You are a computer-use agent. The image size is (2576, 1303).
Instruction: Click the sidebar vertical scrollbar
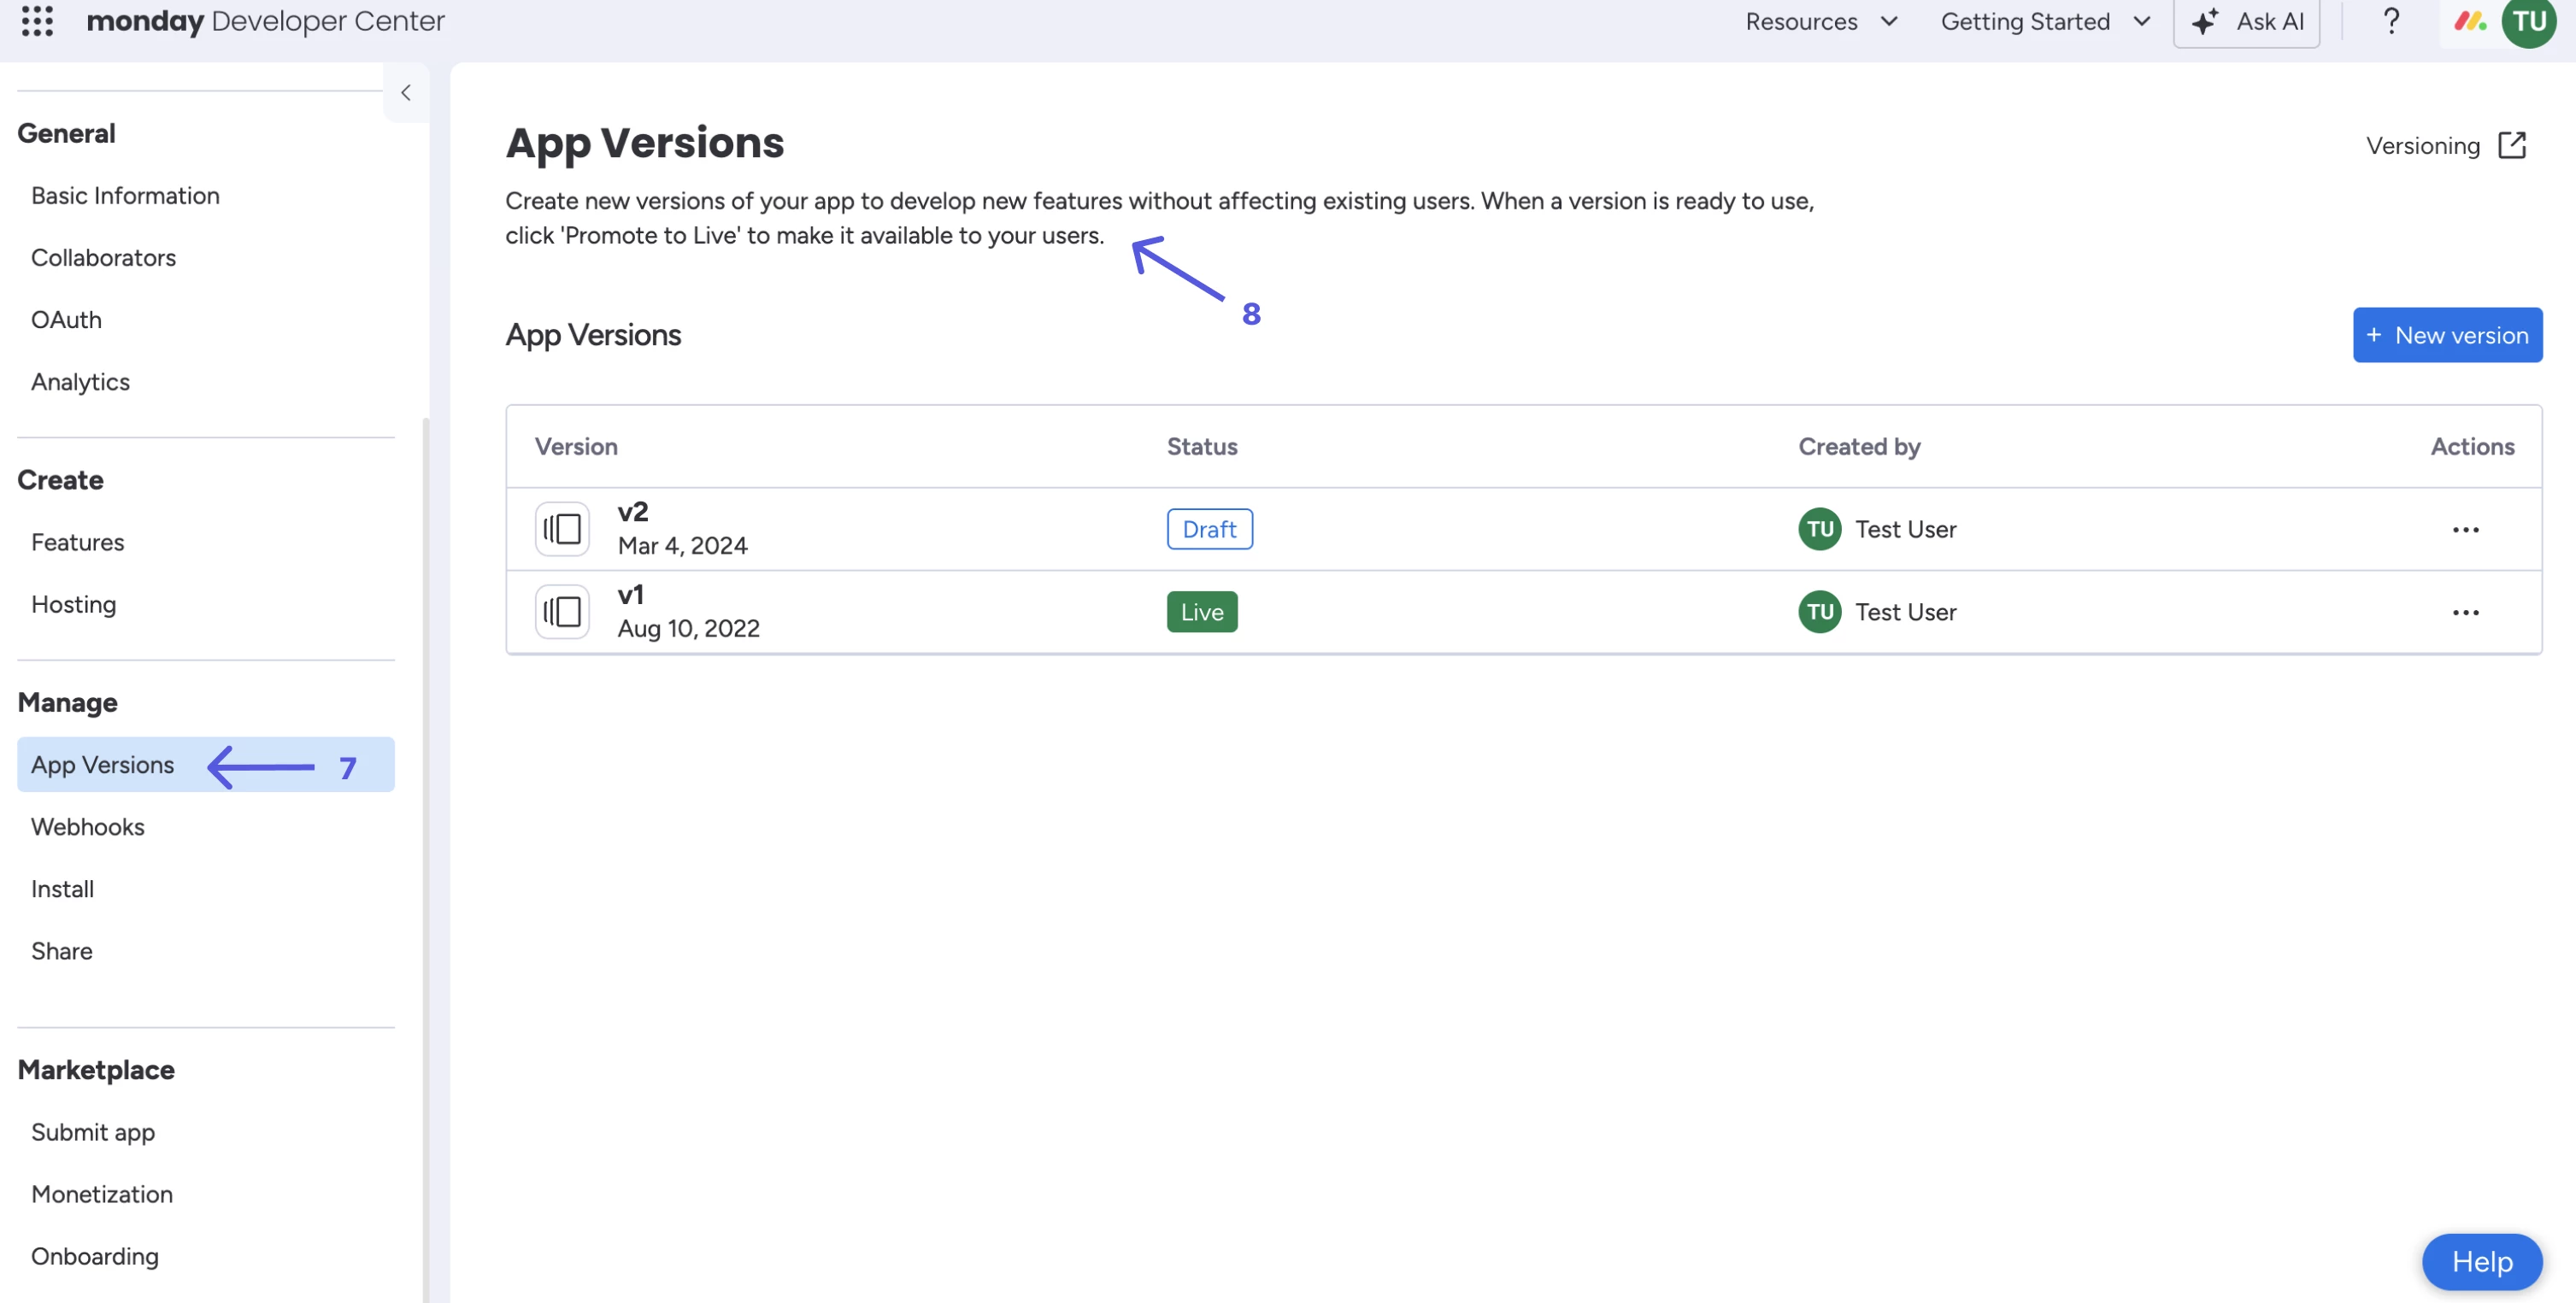click(425, 860)
